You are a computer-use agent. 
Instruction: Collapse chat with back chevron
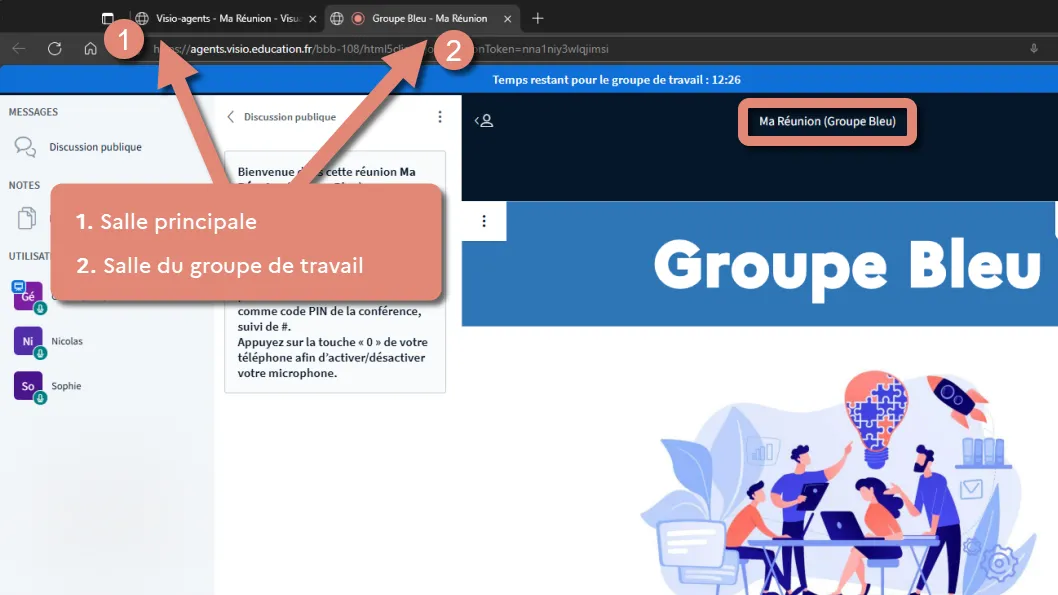click(231, 117)
